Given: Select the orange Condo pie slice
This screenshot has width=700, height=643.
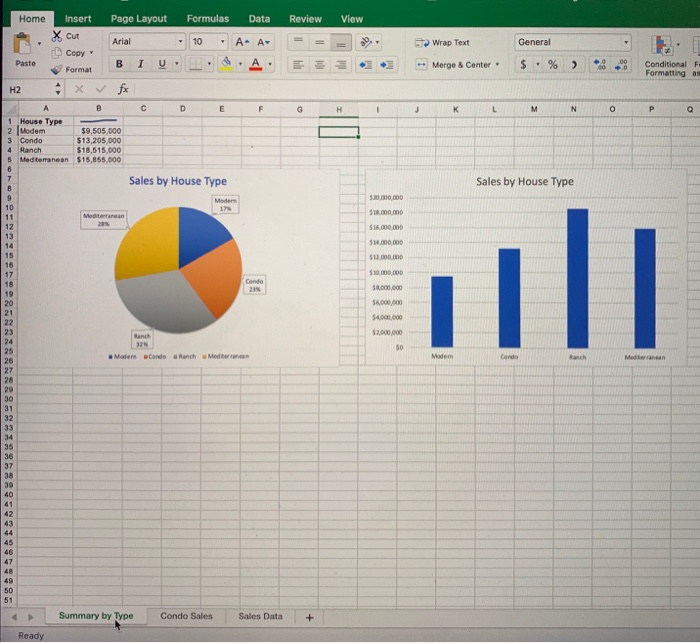Looking at the screenshot, I should pyautogui.click(x=214, y=279).
